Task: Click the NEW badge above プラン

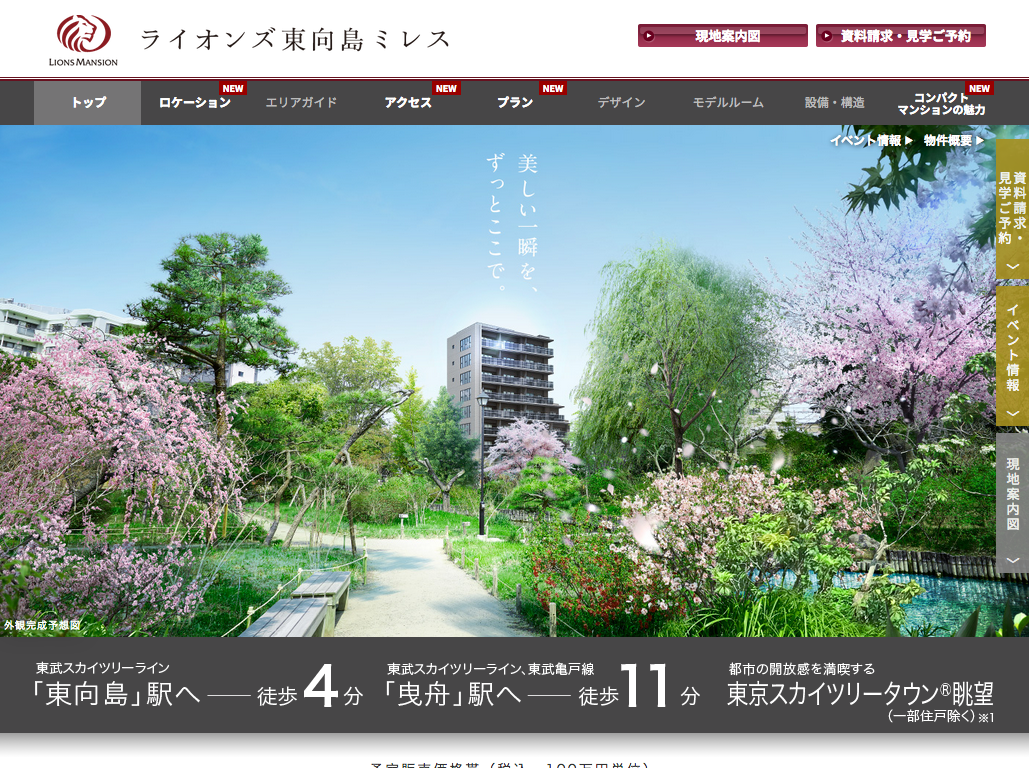Action: click(x=553, y=88)
